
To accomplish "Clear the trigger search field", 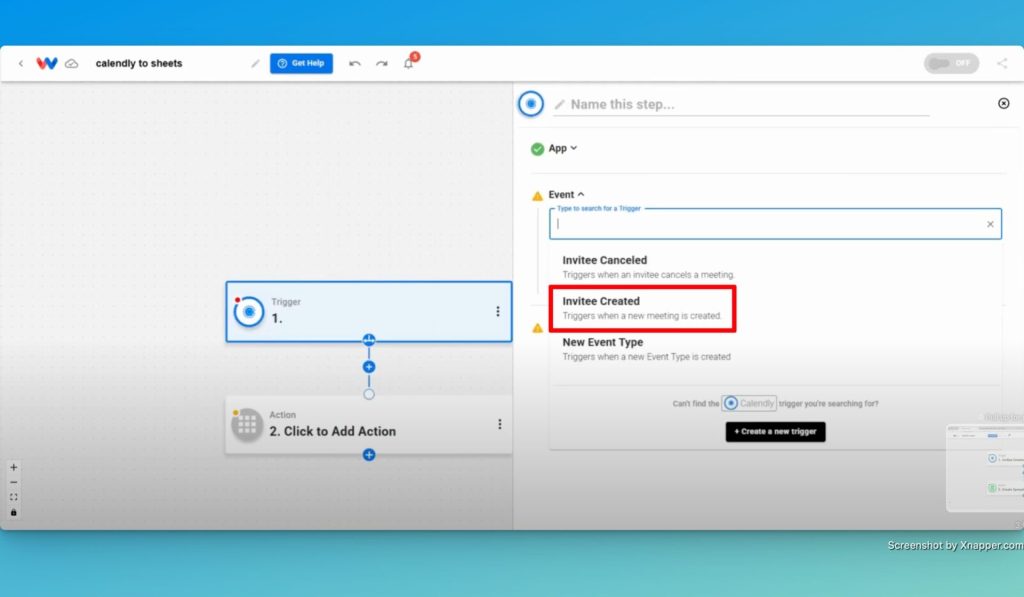I will click(x=990, y=224).
